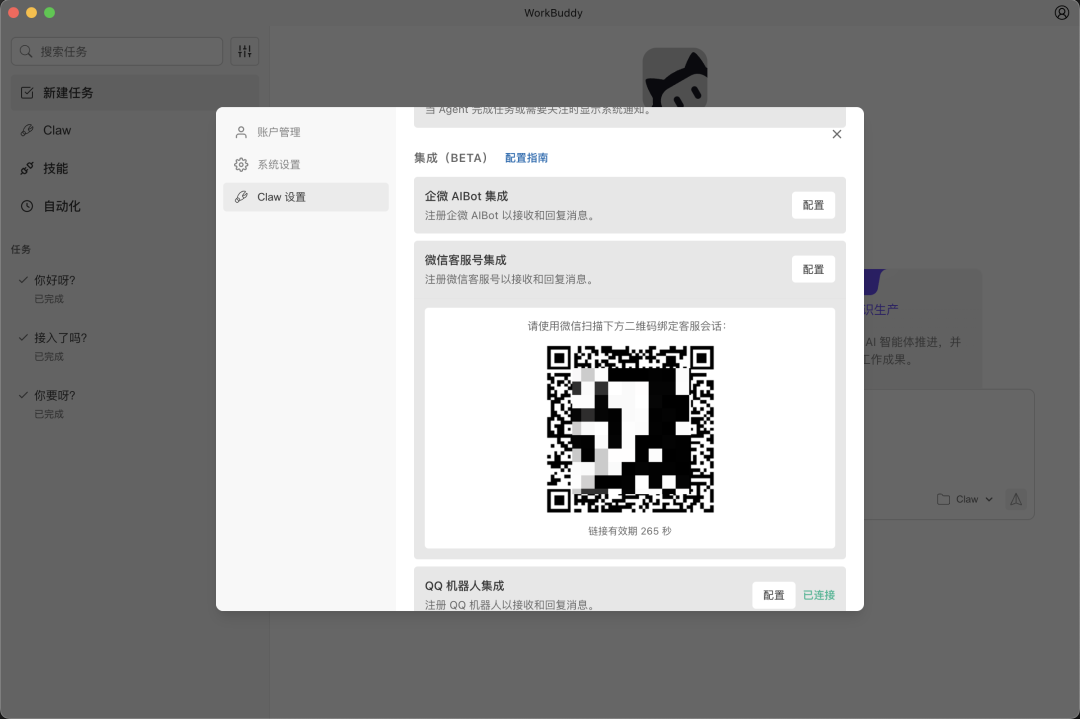
Task: Click the checkmark next to 你好呀 task
Action: point(22,281)
